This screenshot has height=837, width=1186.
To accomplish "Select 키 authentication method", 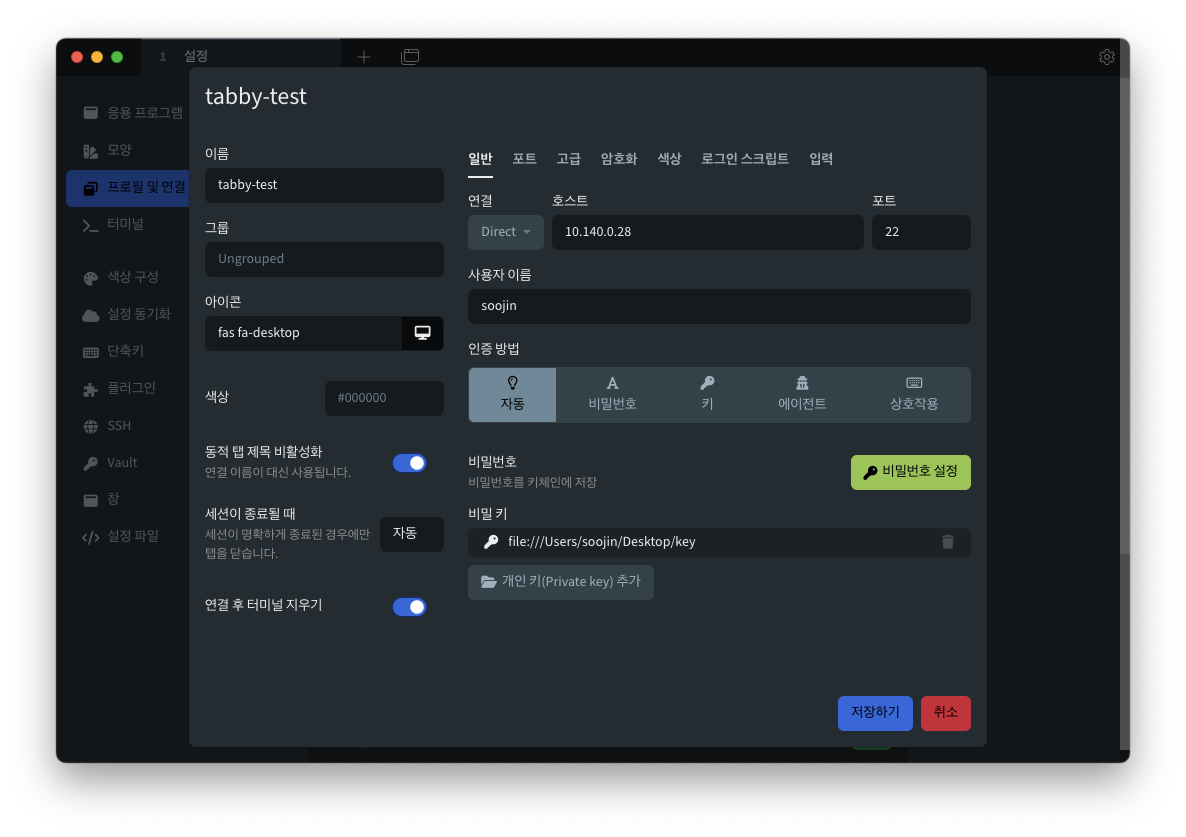I will click(x=707, y=395).
